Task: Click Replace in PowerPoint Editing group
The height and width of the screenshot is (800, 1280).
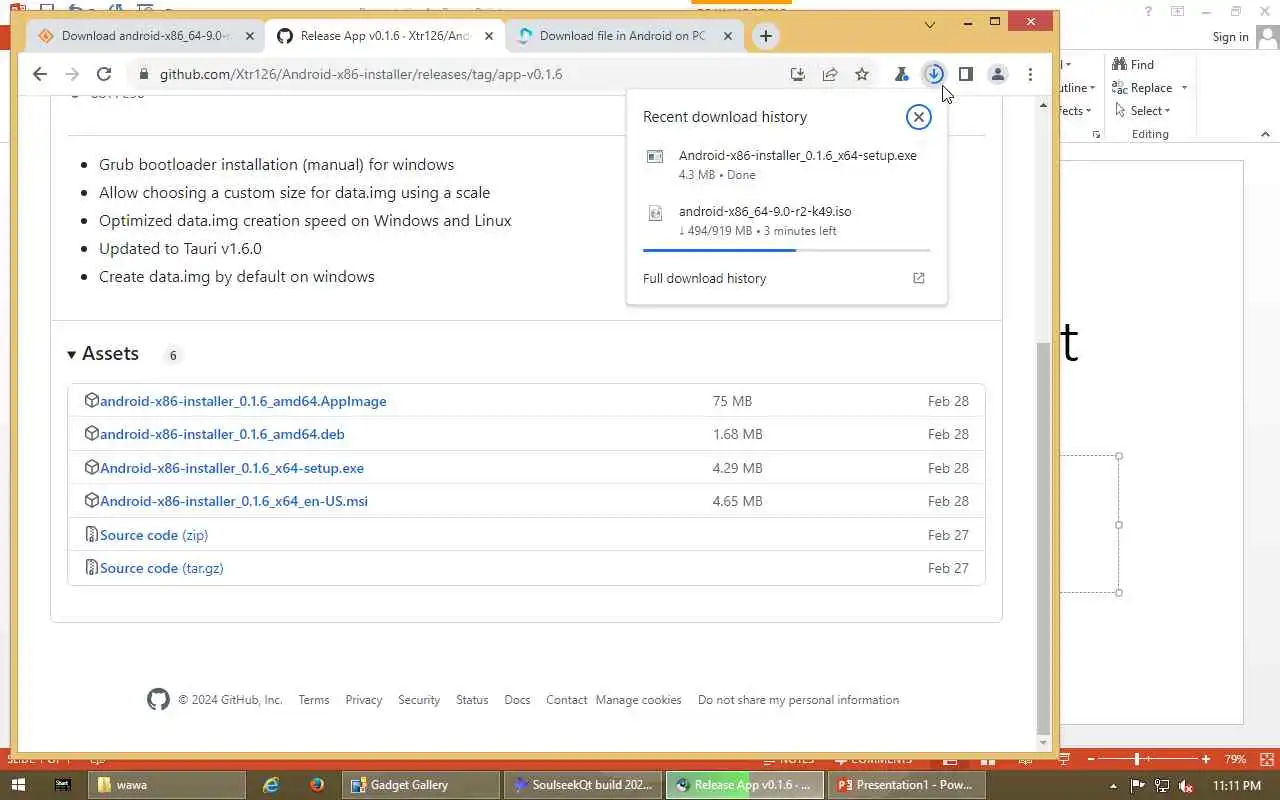Action: pyautogui.click(x=1143, y=88)
